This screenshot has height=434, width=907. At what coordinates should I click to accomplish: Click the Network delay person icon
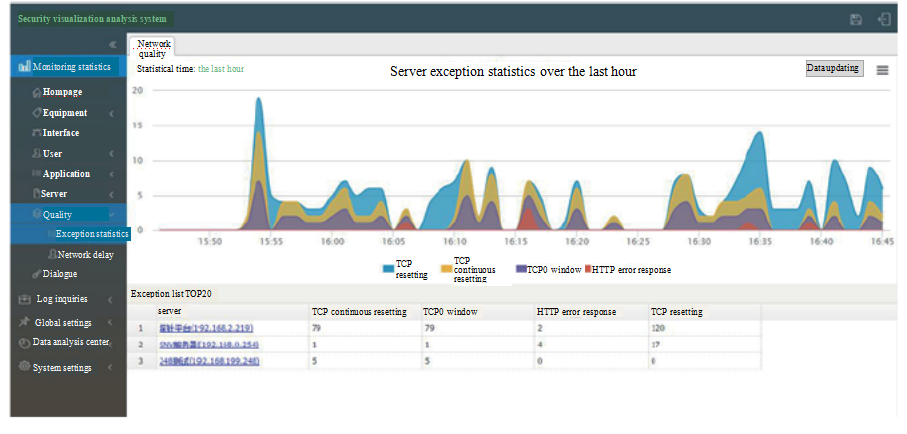point(53,254)
